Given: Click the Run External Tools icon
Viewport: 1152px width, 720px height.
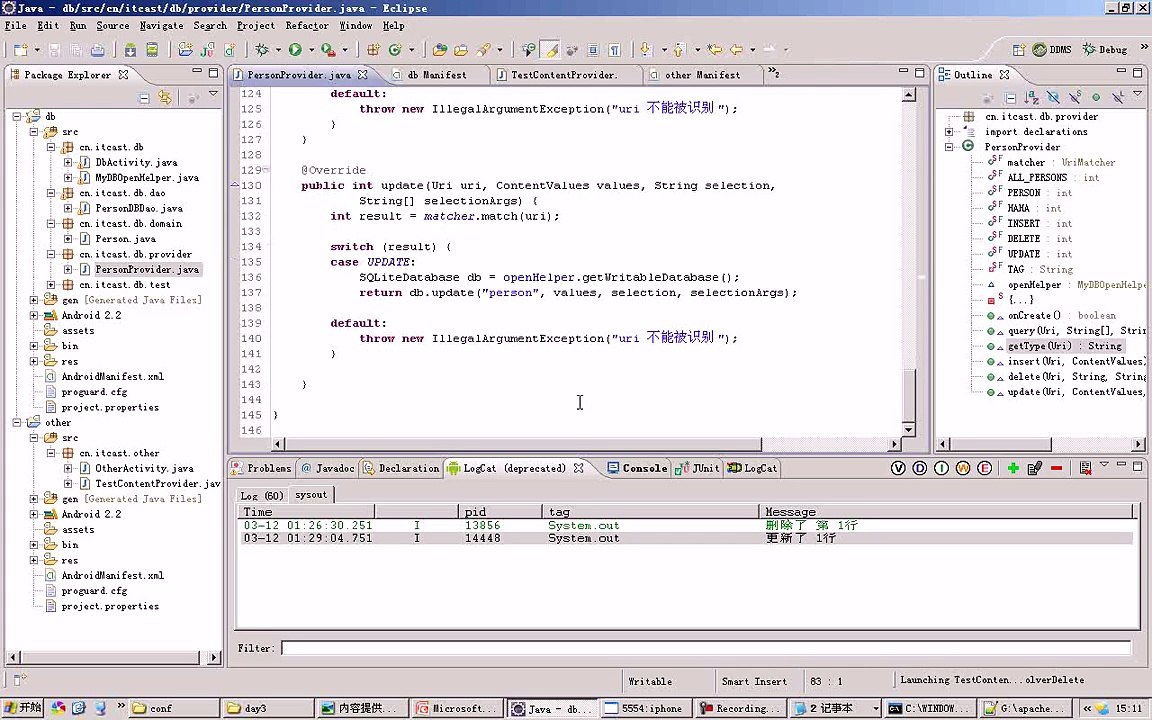Looking at the screenshot, I should point(328,49).
